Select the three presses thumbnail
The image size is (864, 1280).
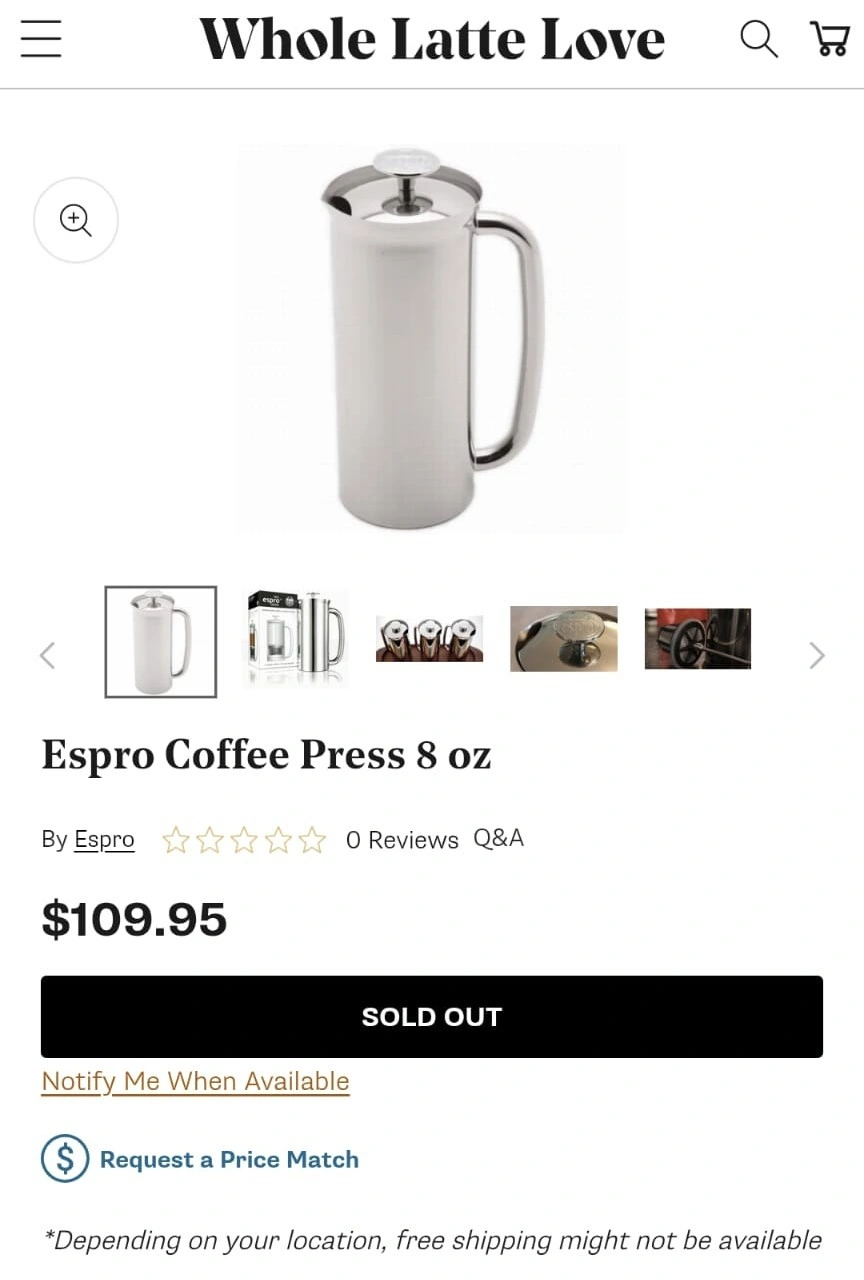click(429, 638)
